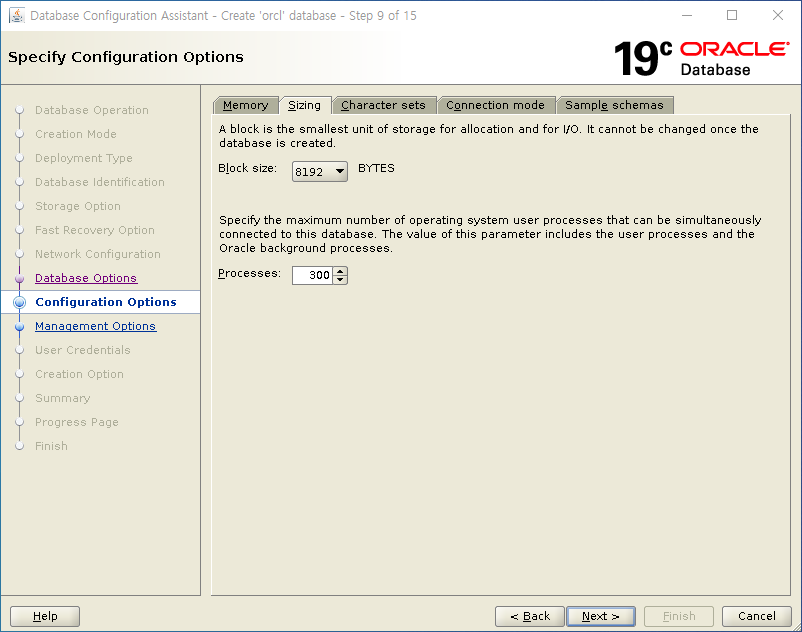
Task: Go to Database Options step link
Action: [86, 278]
